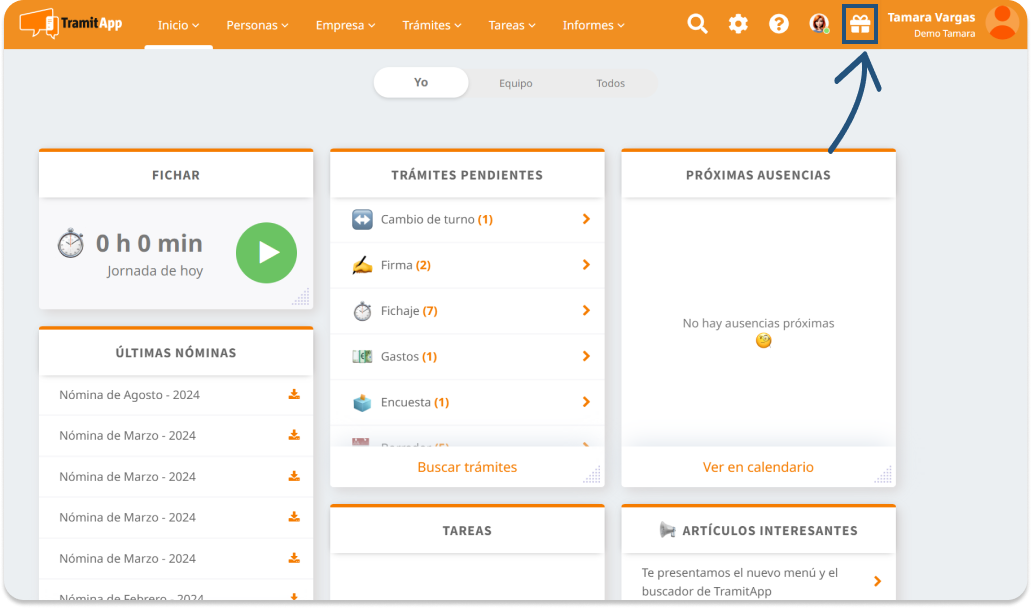Screen dimensions: 1032x608
Task: Open pending Firma (2) item
Action: (467, 265)
